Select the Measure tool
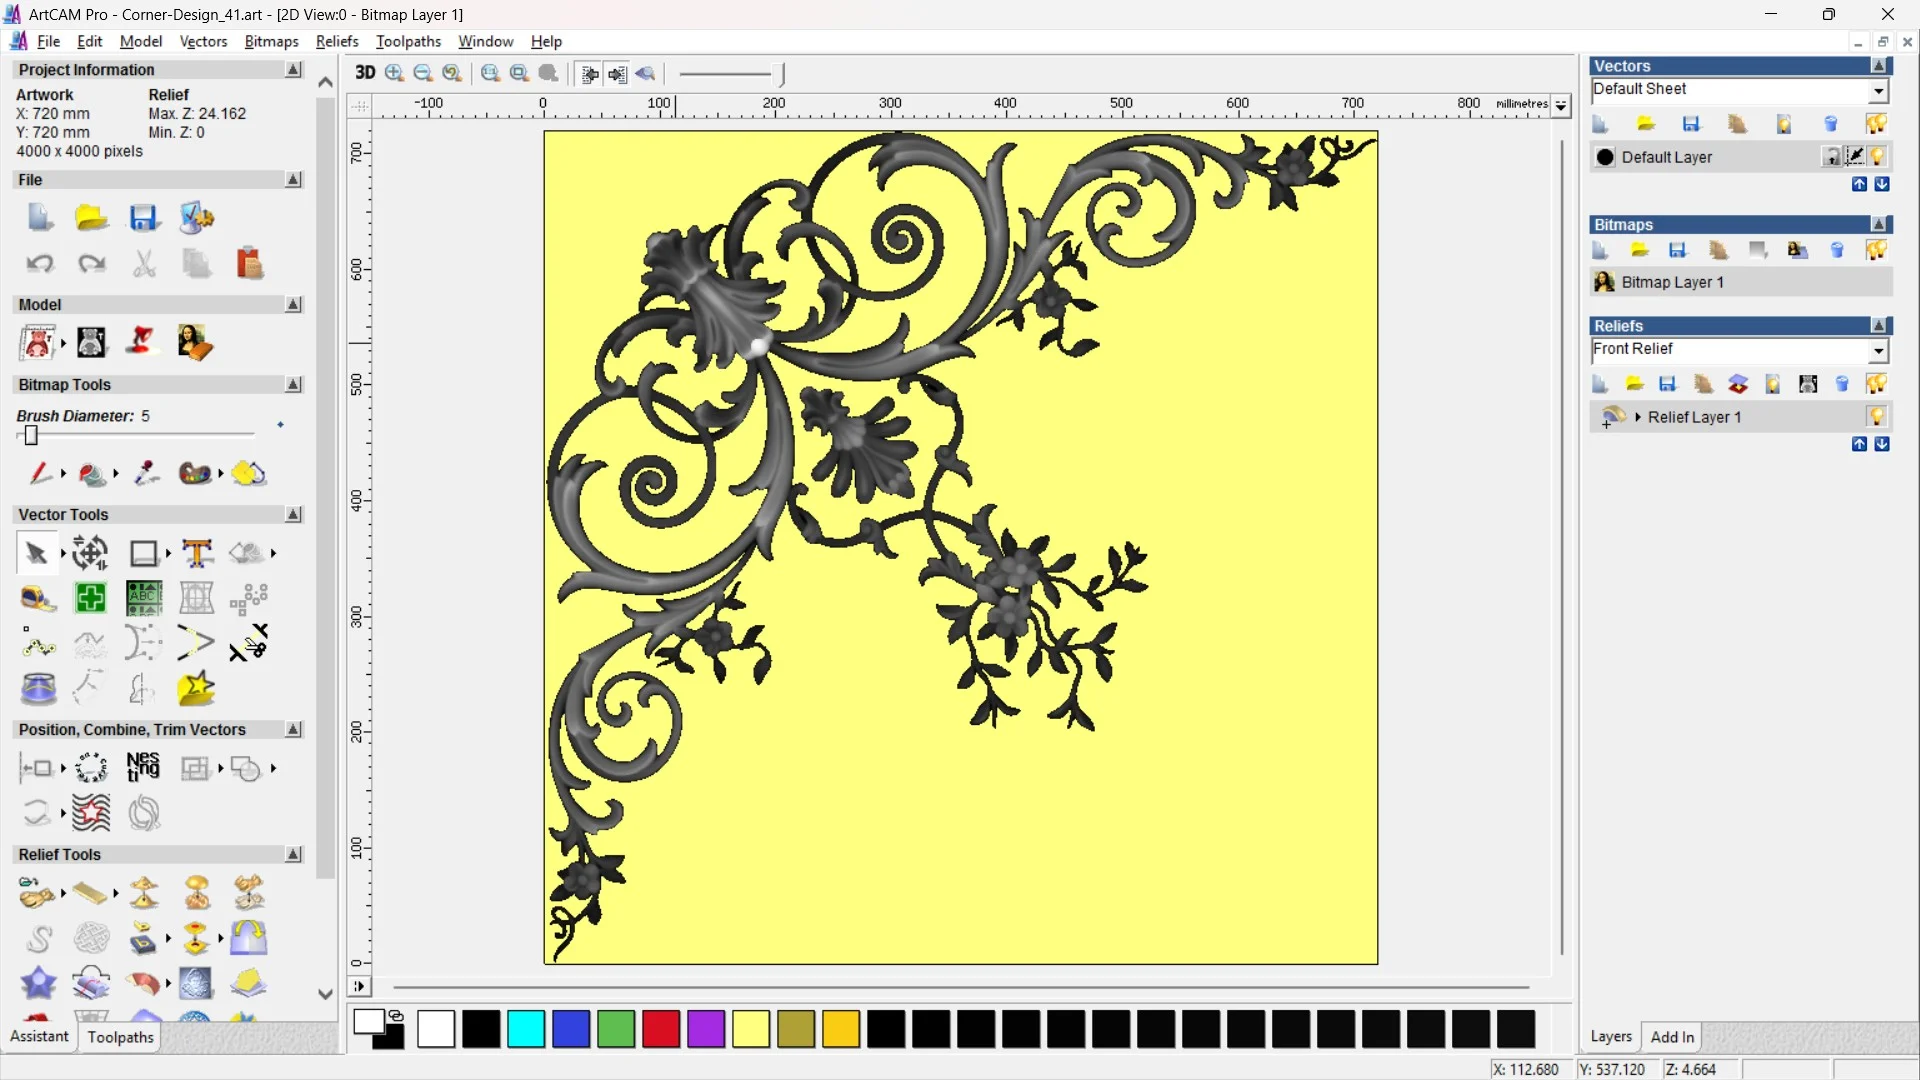The image size is (1920, 1080). [37, 598]
